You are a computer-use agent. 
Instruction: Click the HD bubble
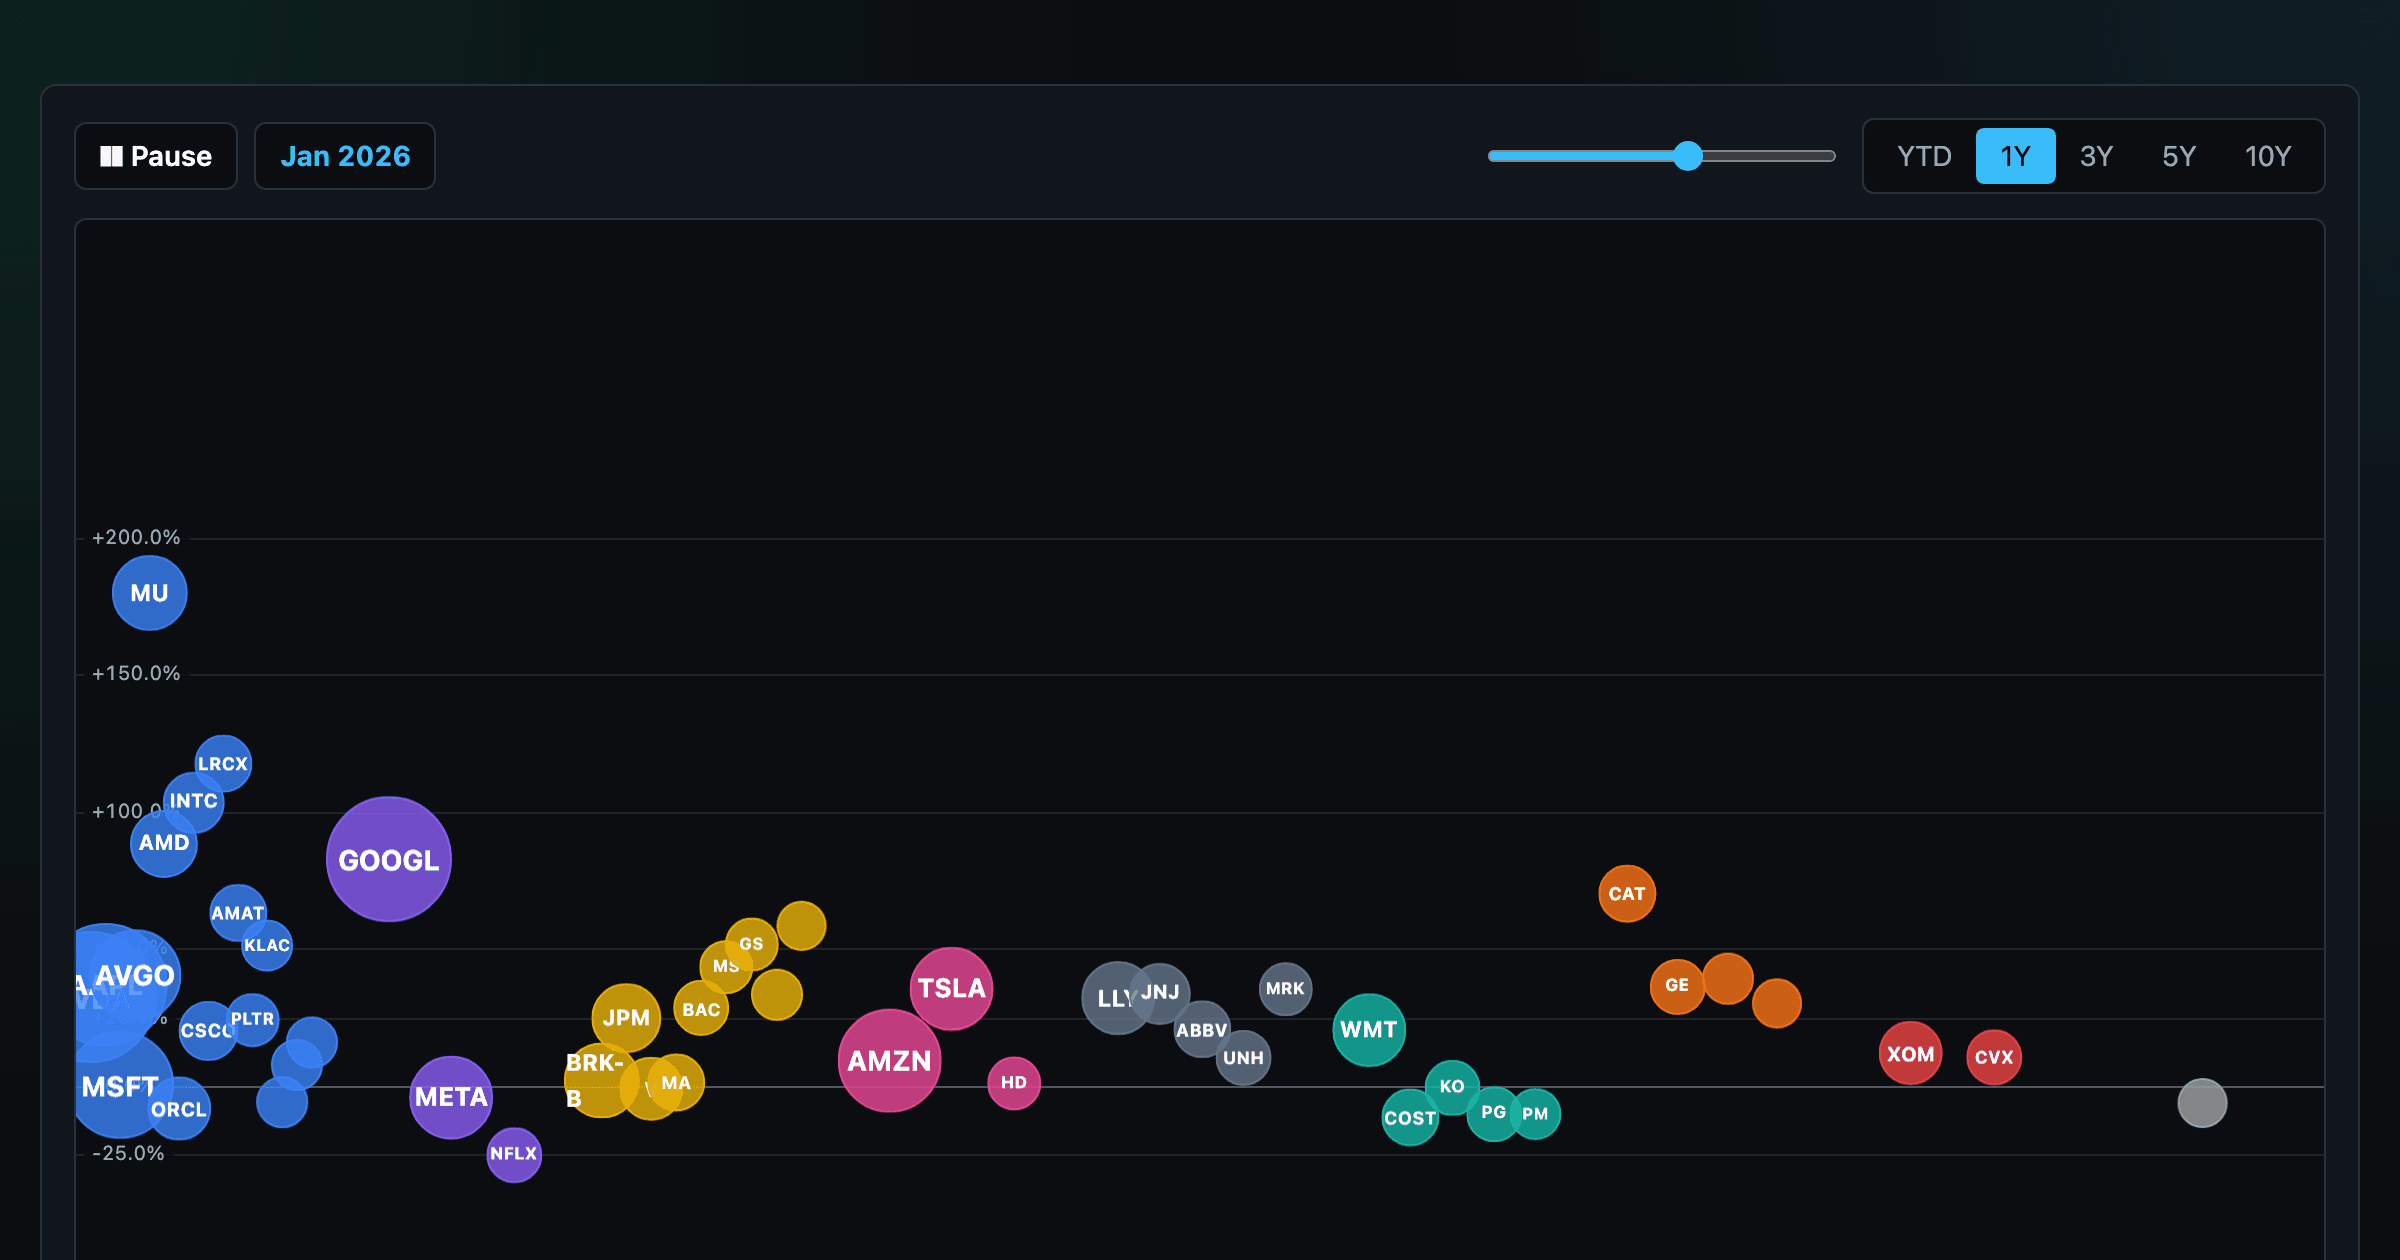click(1014, 1083)
